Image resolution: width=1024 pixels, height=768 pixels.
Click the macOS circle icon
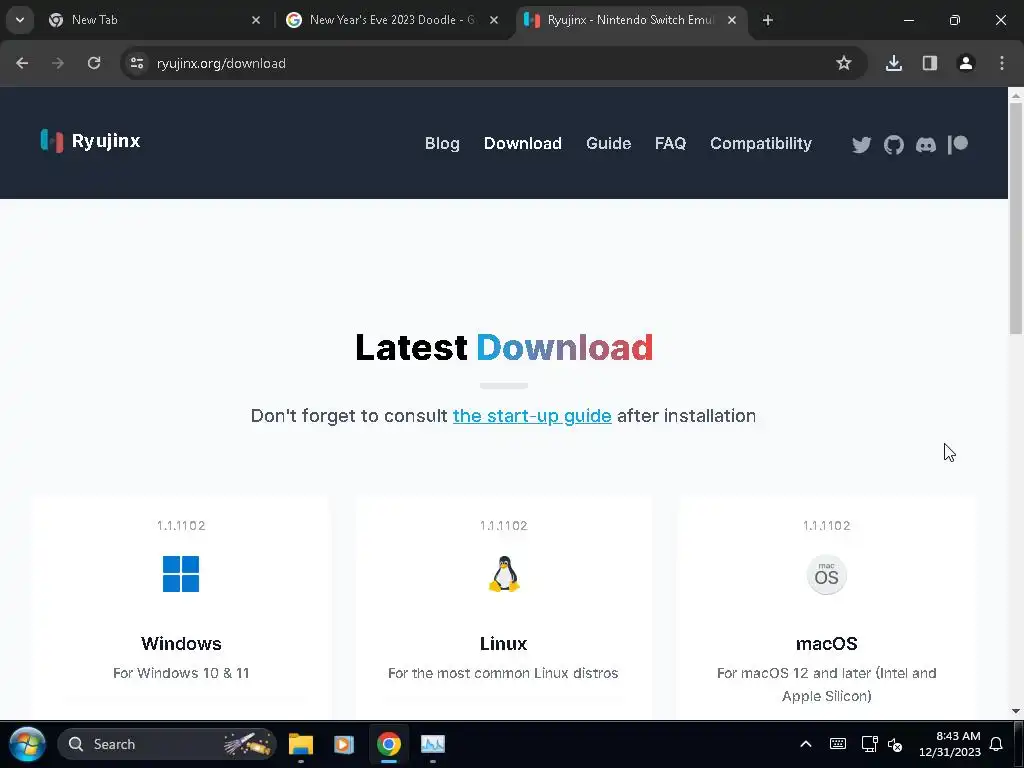[x=826, y=575]
